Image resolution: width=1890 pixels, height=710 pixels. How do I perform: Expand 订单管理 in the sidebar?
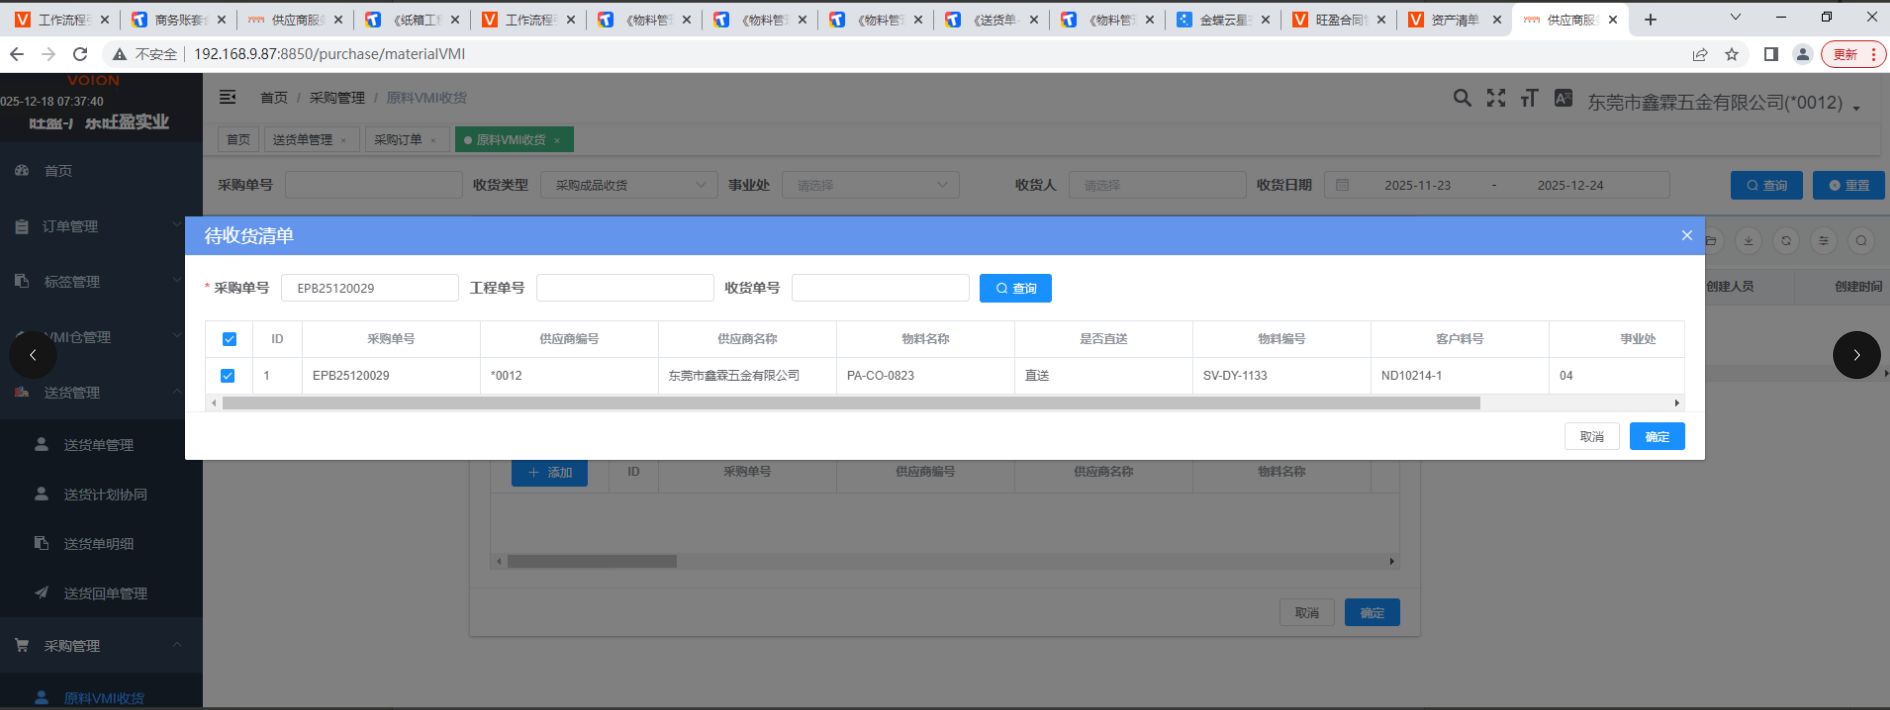101,226
